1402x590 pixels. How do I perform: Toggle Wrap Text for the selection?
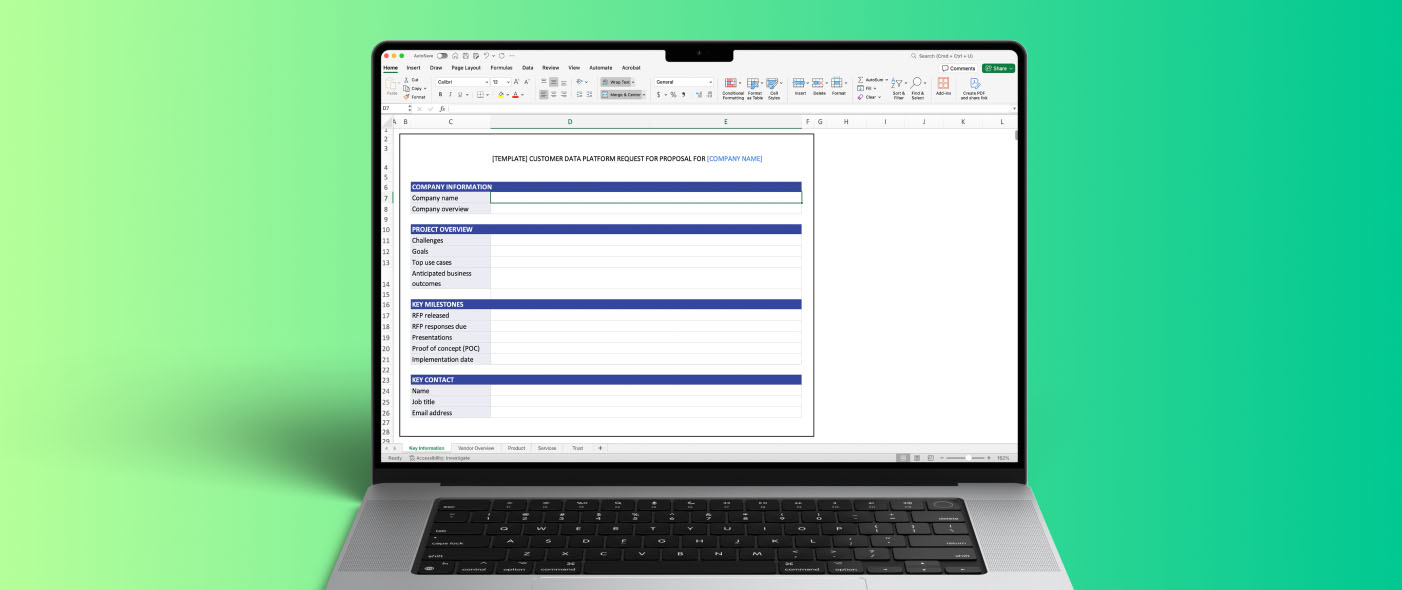coord(617,81)
